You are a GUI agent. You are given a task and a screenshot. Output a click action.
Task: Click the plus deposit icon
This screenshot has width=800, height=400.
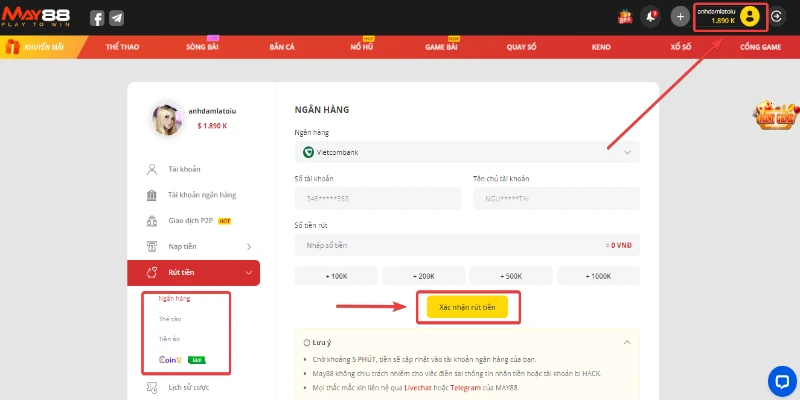pos(680,16)
